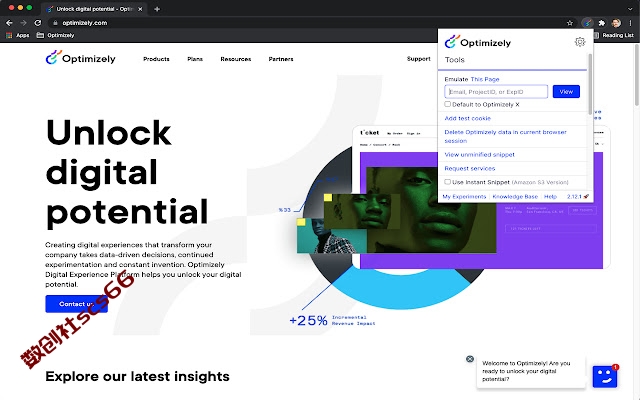Click the Email, ProjectID, or ExpID field

[496, 91]
